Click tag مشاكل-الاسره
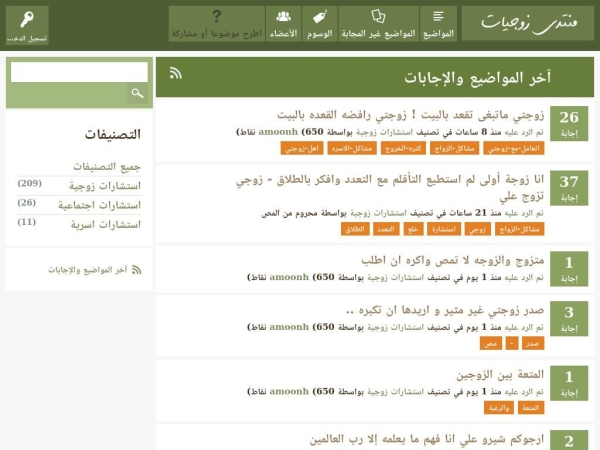 (352, 148)
